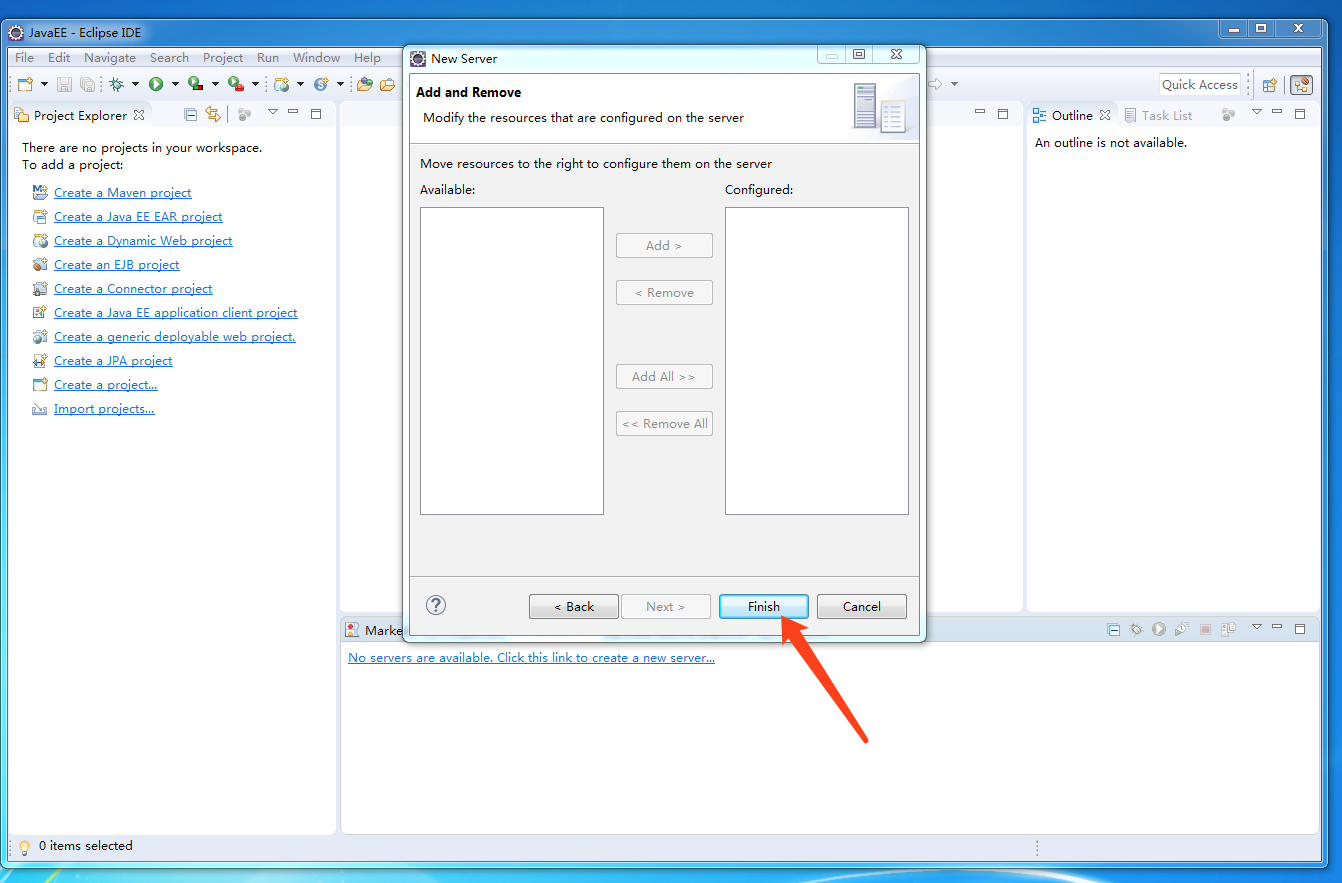Click the green Run icon
This screenshot has height=883, width=1342.
click(156, 84)
